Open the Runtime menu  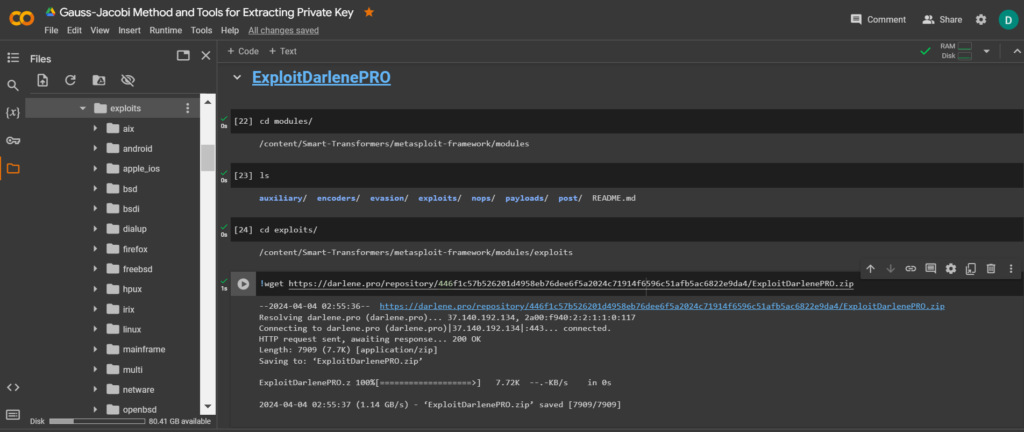click(166, 30)
